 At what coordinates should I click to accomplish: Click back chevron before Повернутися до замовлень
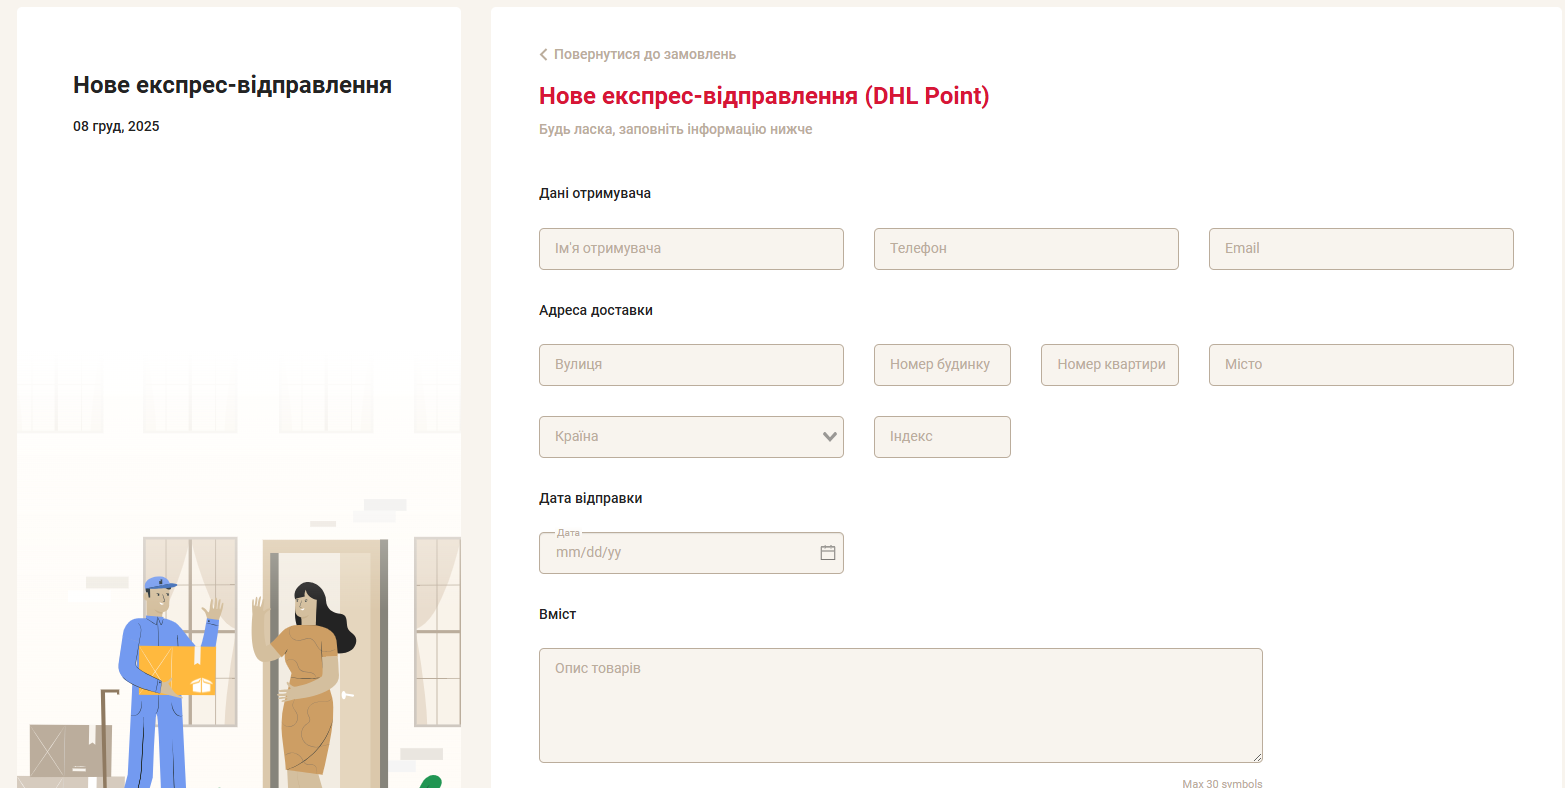pos(543,54)
